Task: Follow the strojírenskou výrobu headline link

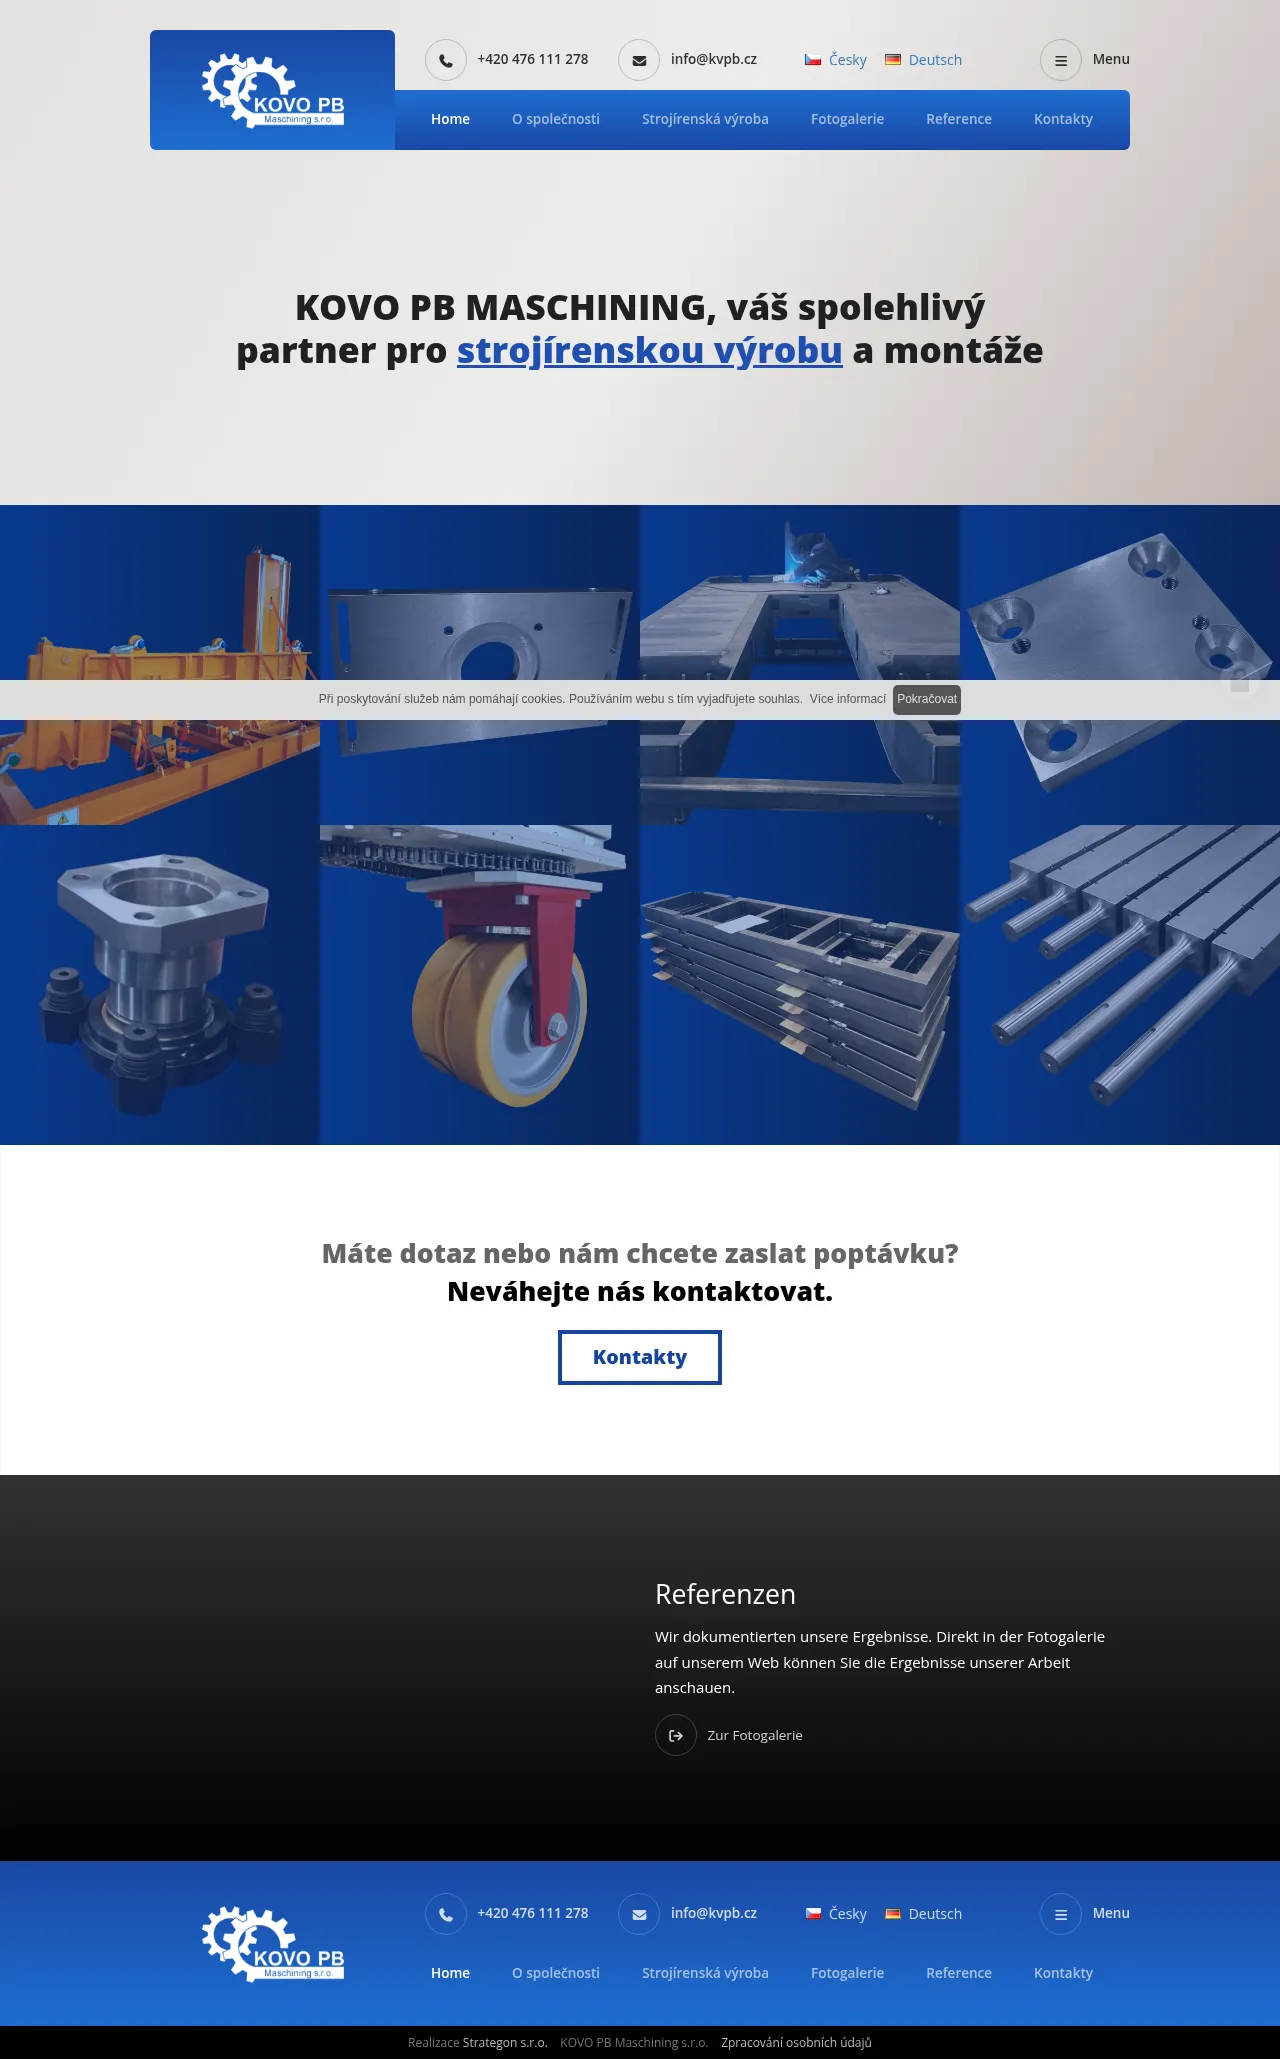Action: (x=650, y=351)
